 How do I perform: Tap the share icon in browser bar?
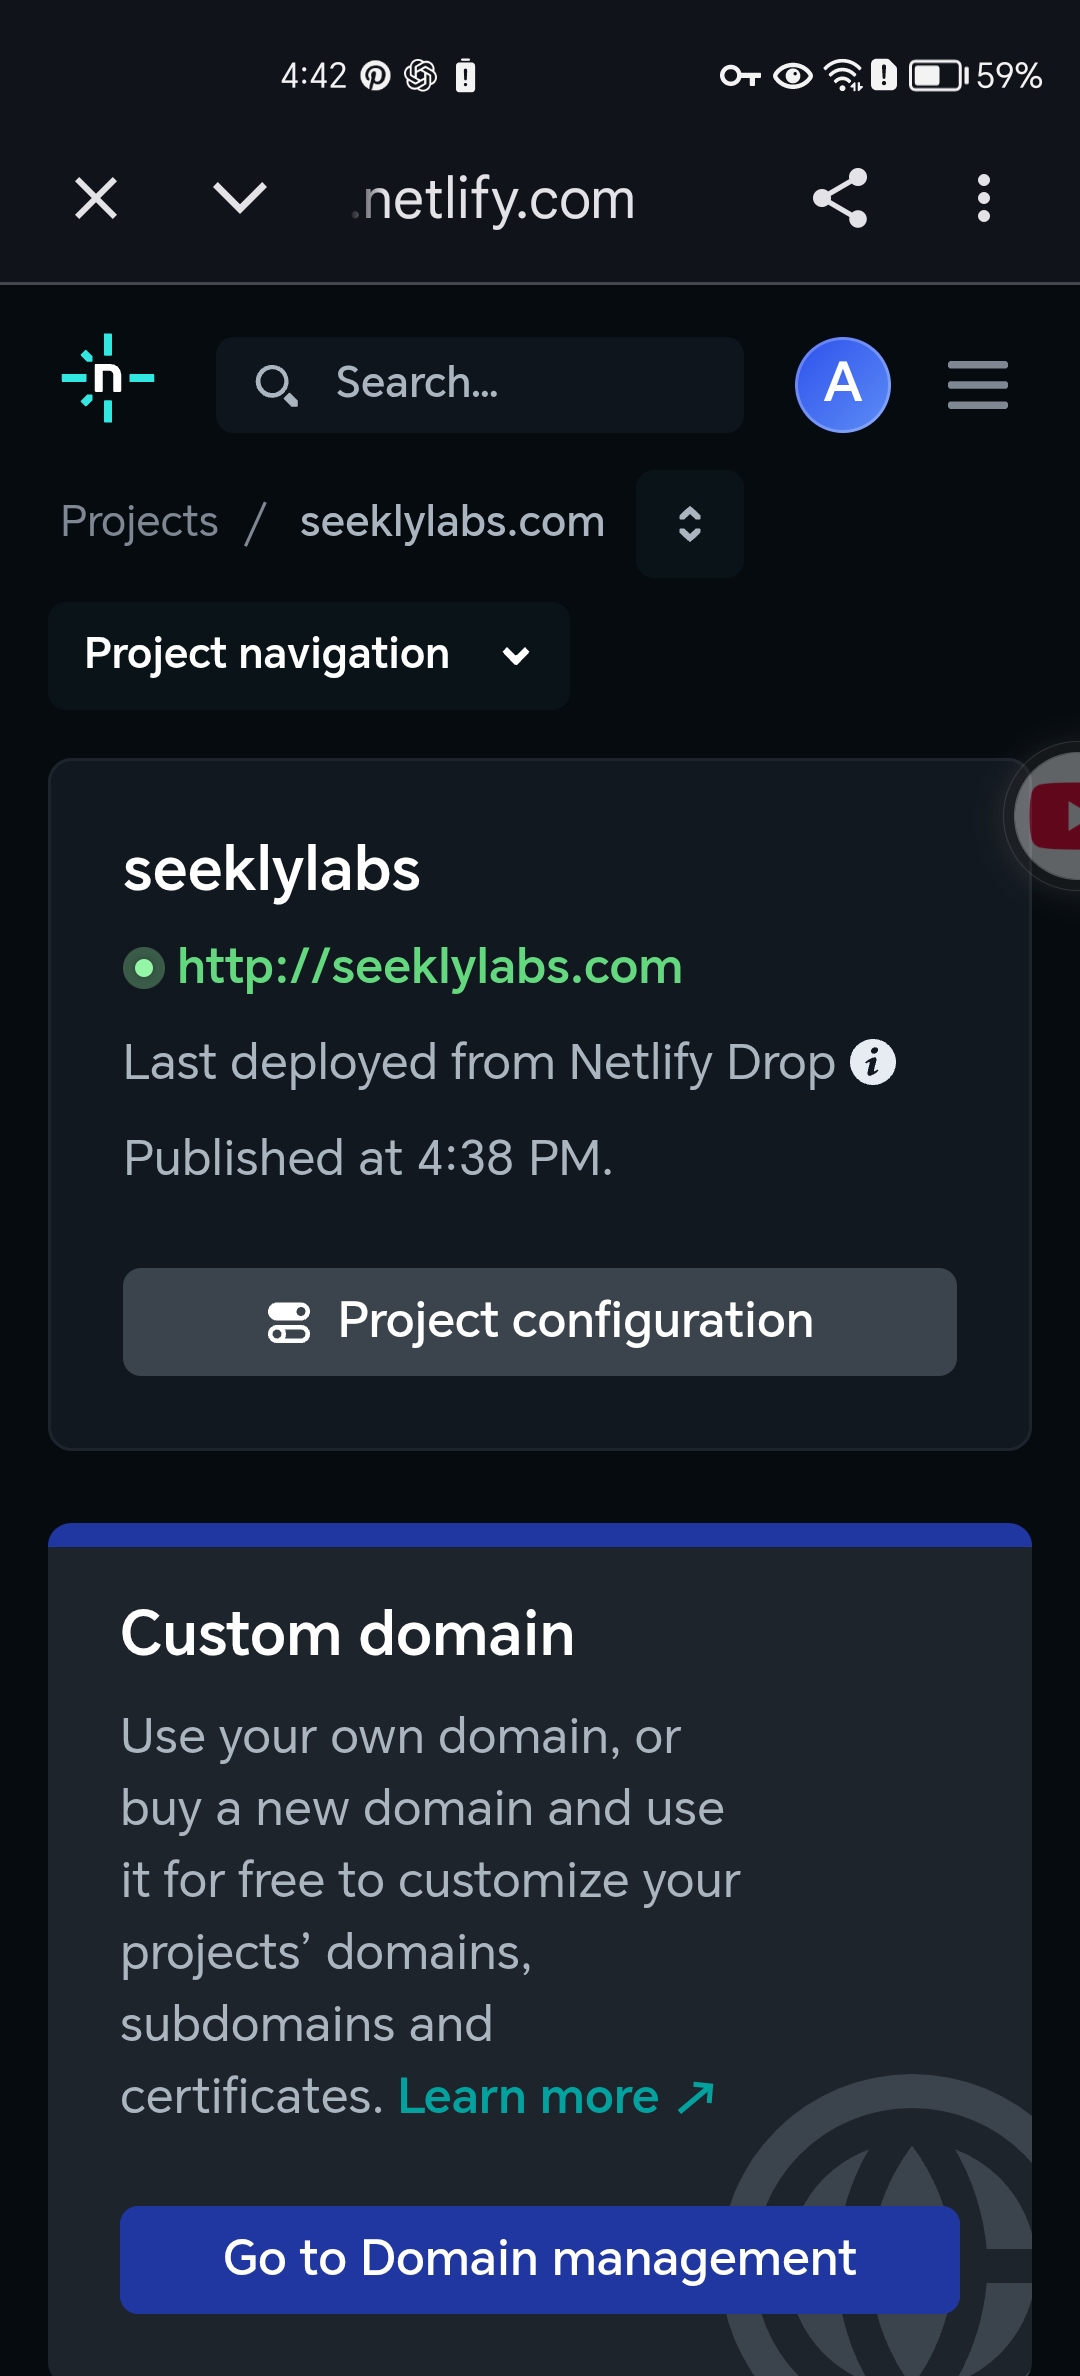840,198
